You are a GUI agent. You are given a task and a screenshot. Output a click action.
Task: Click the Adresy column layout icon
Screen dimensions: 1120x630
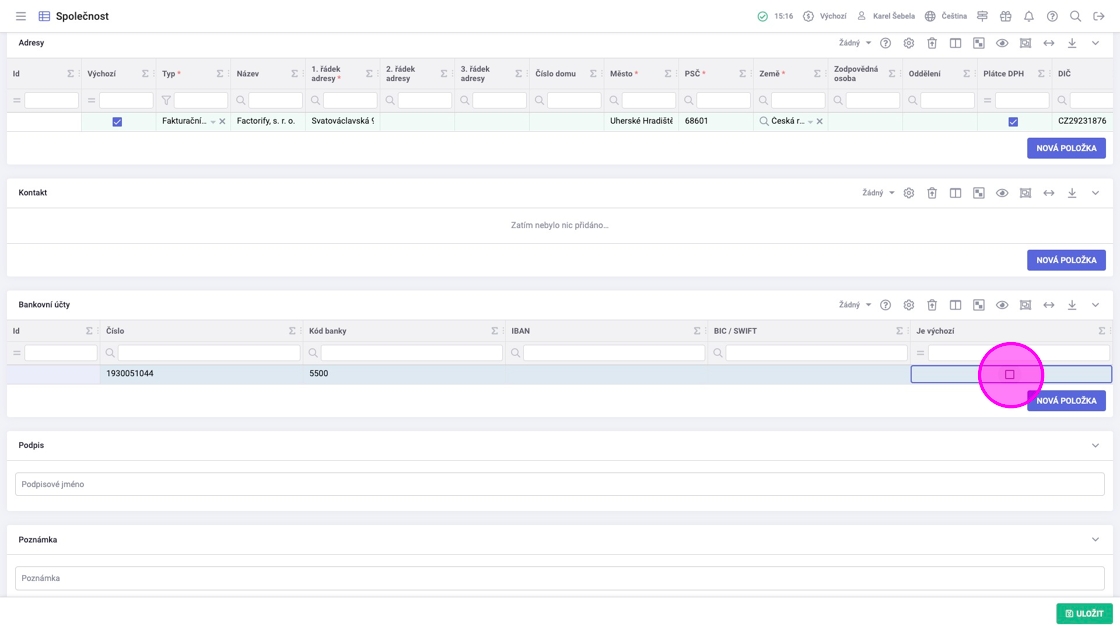pyautogui.click(x=955, y=44)
